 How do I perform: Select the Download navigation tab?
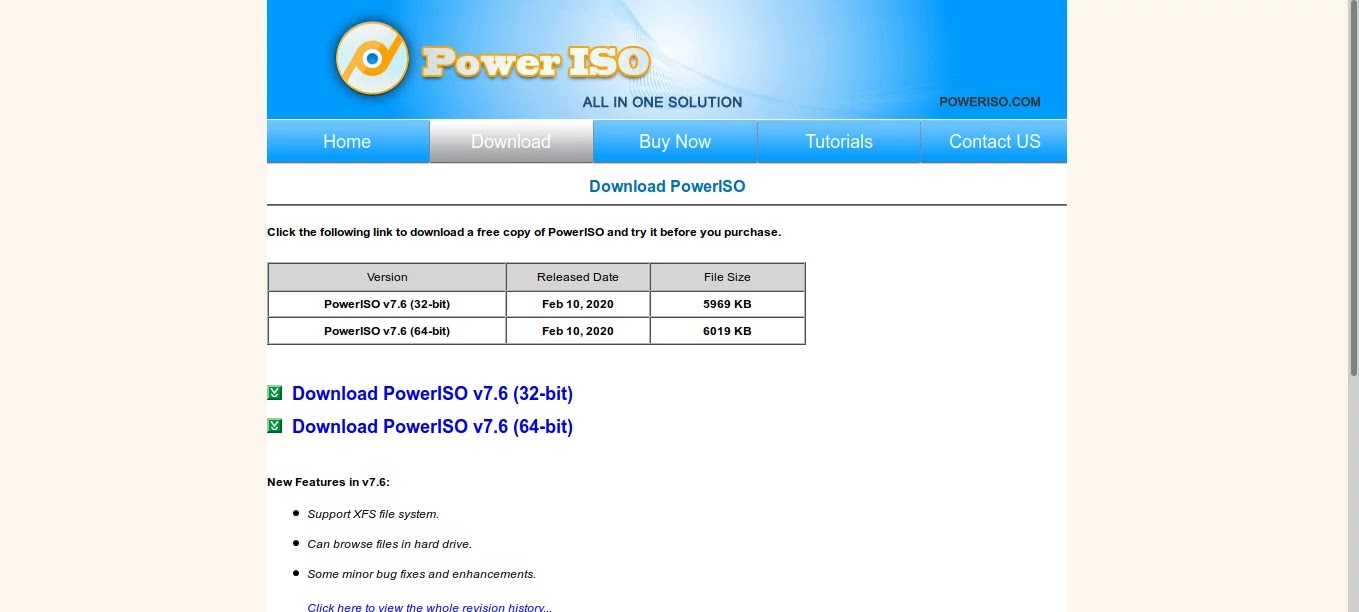coord(511,141)
